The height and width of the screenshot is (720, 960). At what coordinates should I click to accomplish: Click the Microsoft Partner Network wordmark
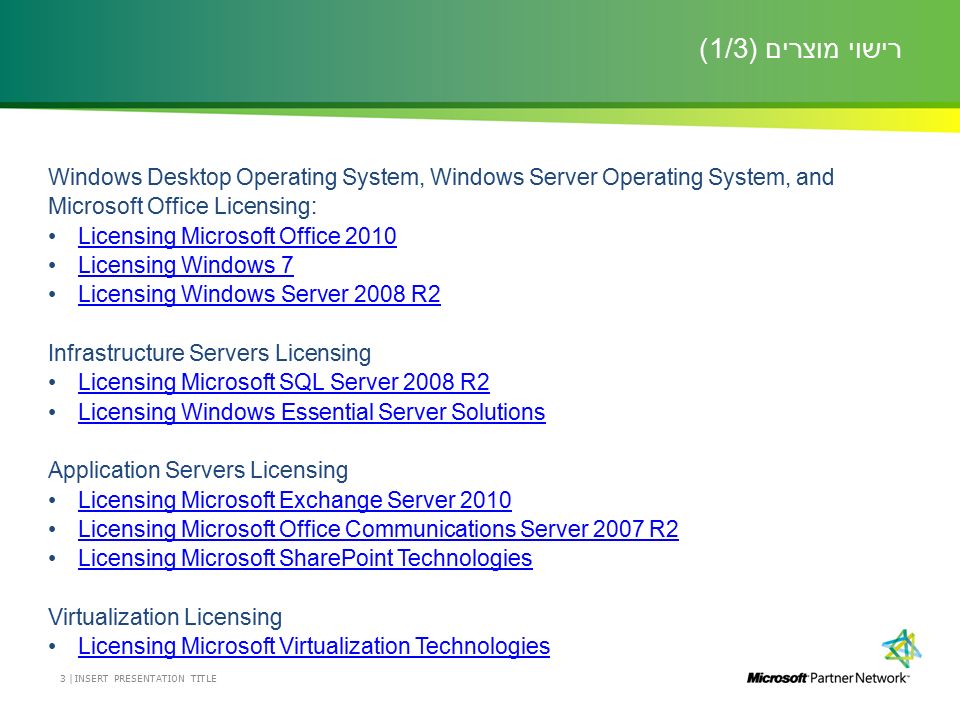(x=828, y=678)
